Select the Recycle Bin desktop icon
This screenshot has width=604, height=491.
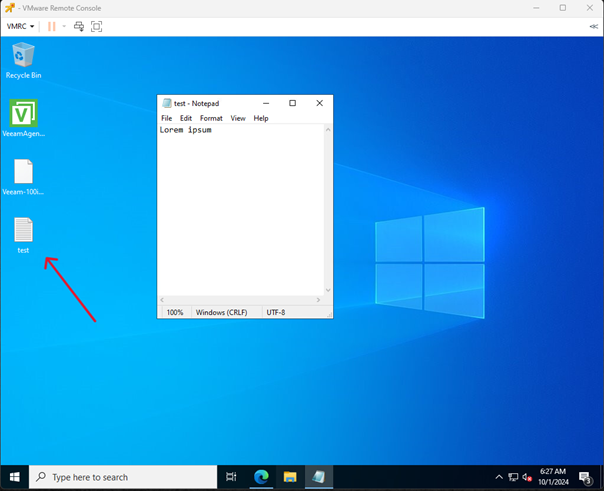[23, 56]
